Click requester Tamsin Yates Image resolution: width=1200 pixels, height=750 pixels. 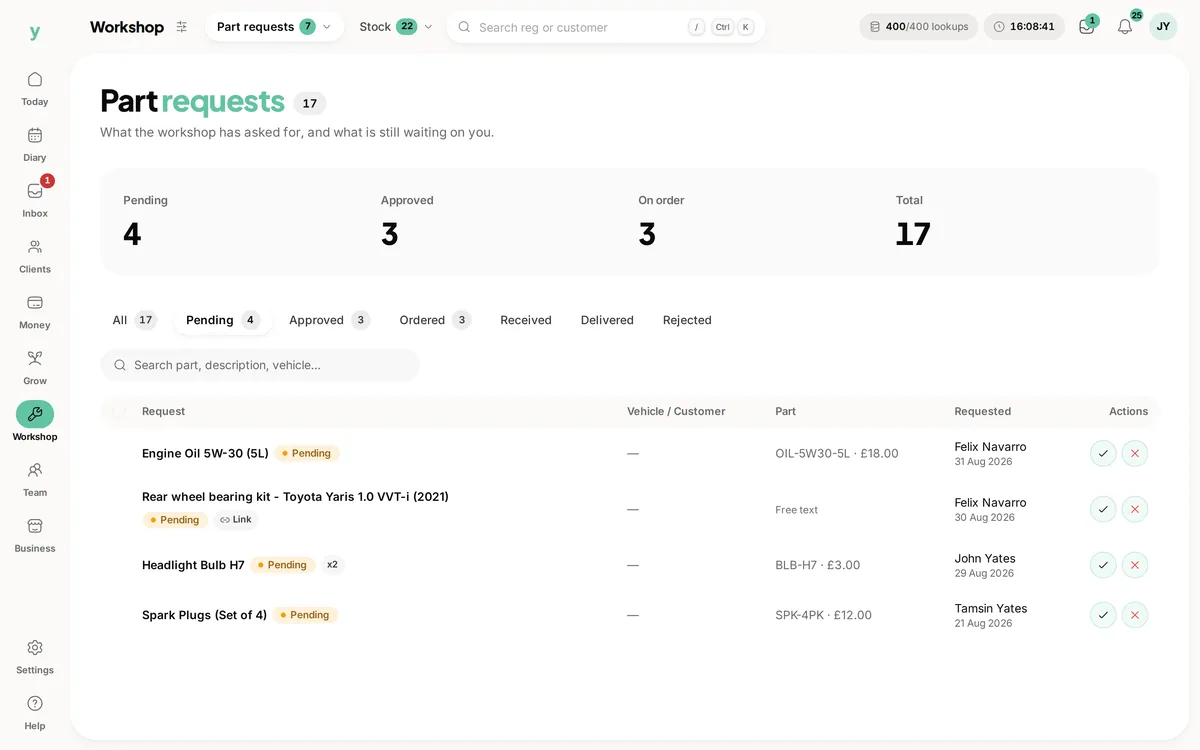(x=991, y=608)
